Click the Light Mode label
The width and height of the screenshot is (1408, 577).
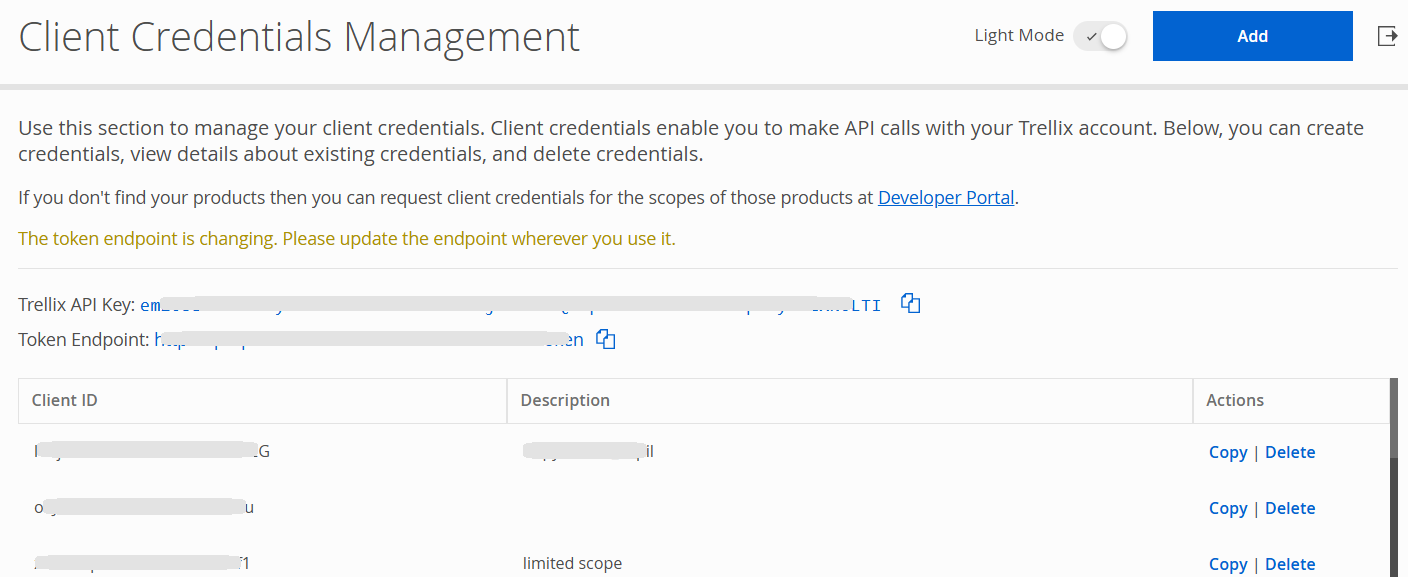(x=1019, y=36)
